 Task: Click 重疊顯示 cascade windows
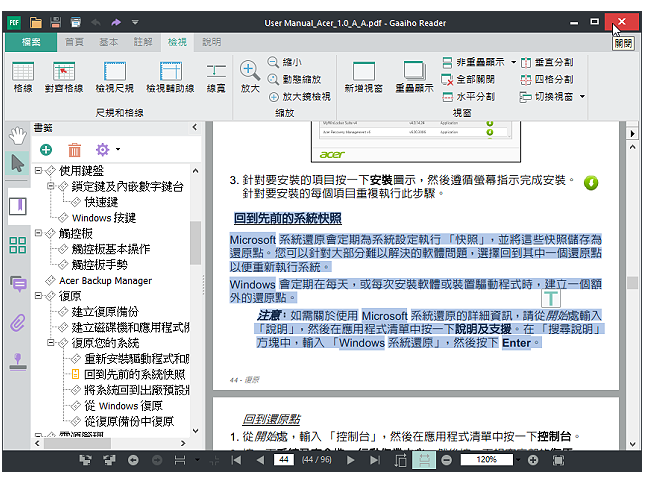(x=414, y=77)
